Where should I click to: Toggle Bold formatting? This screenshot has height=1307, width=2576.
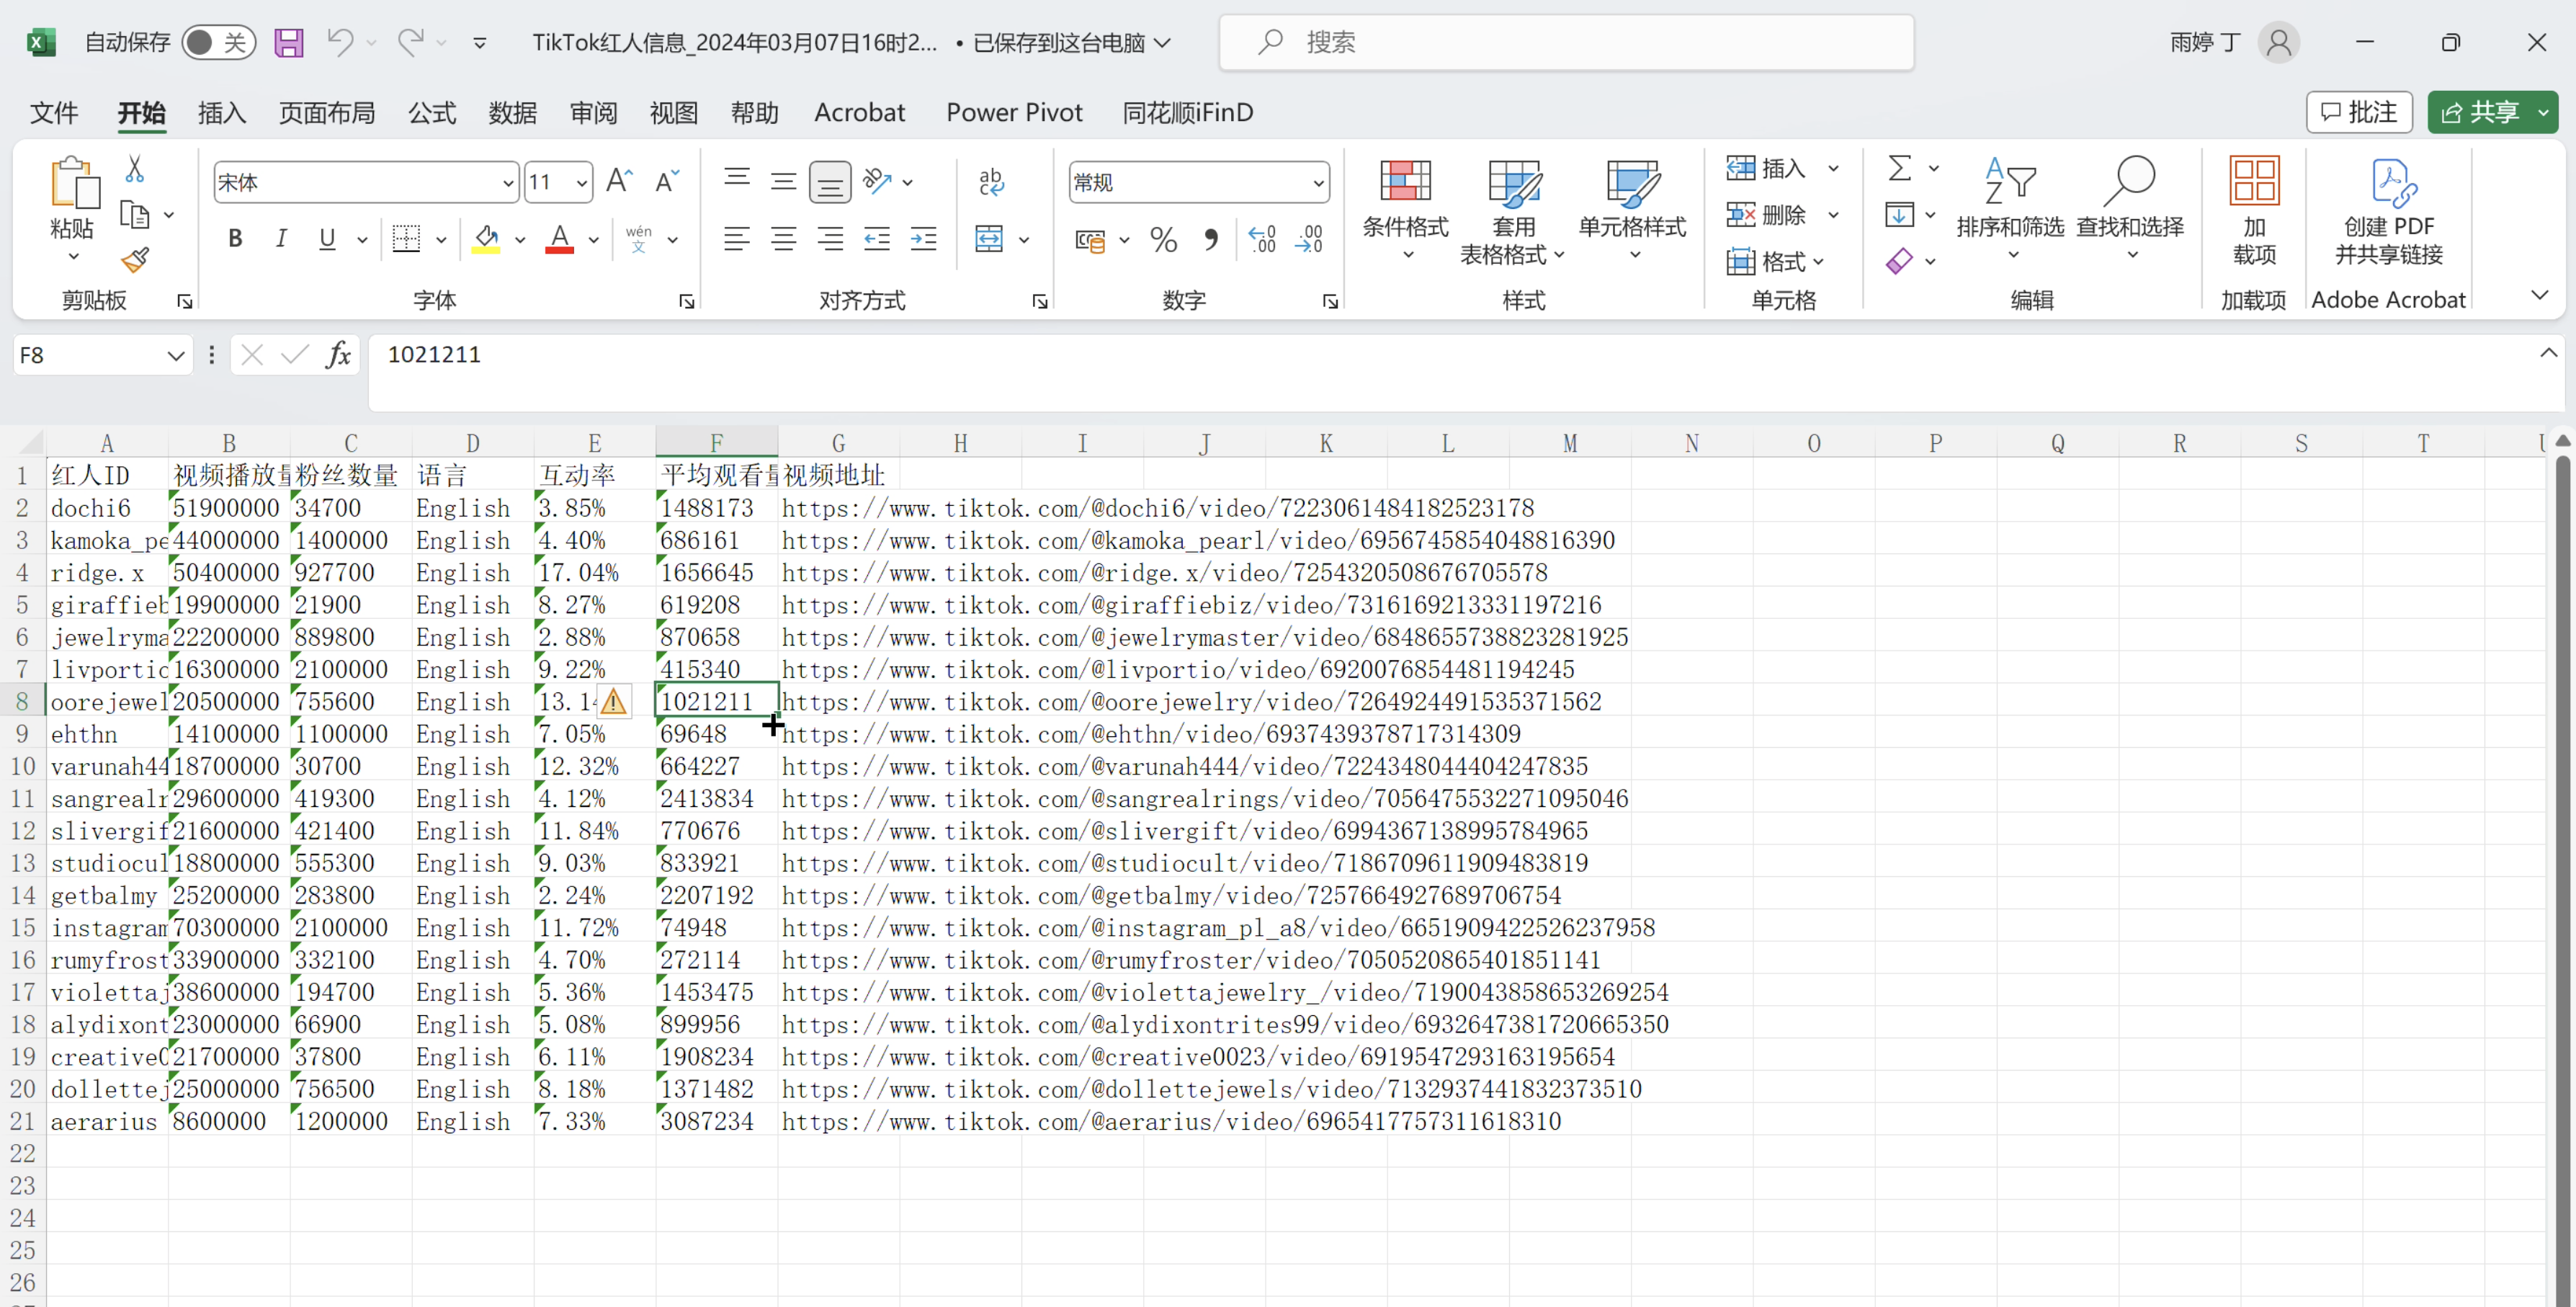coord(235,239)
